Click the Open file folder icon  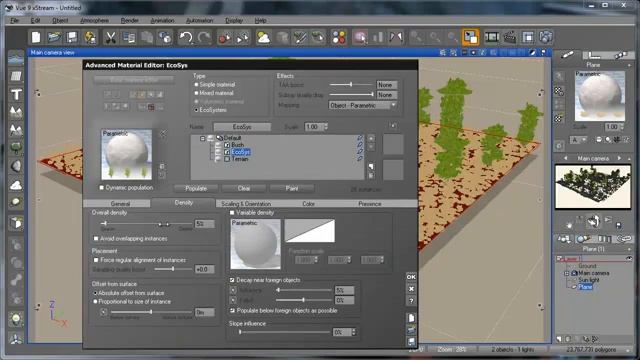click(54, 37)
